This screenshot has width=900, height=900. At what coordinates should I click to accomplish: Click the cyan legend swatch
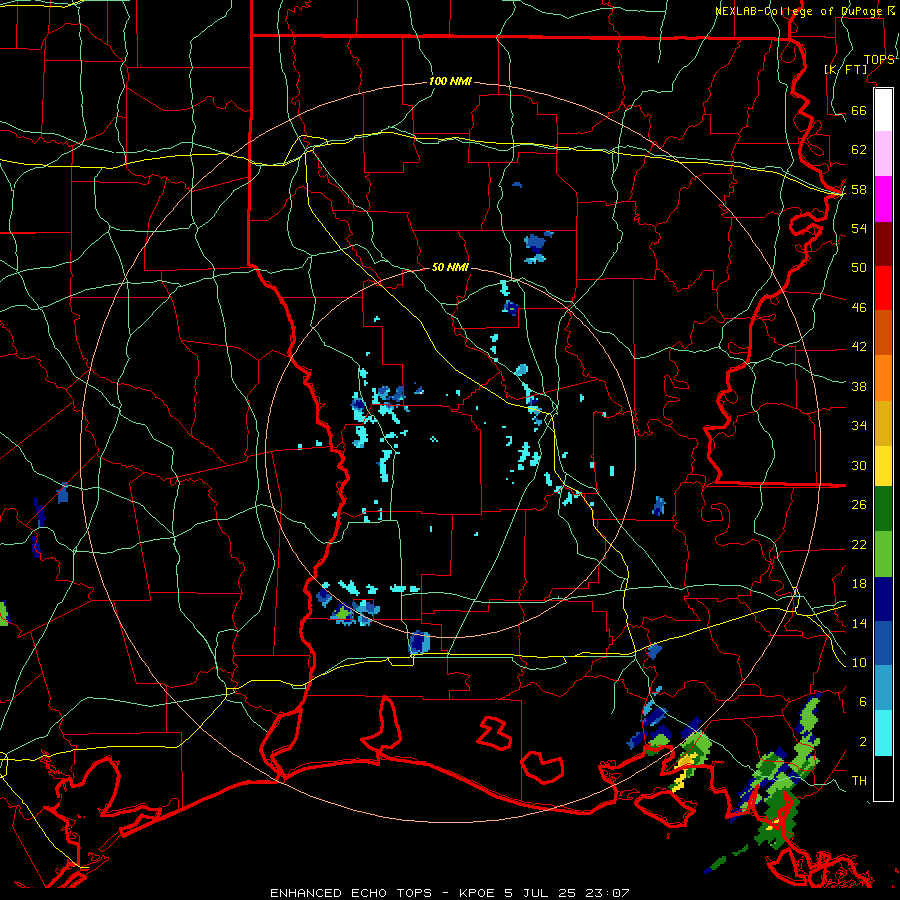click(883, 733)
